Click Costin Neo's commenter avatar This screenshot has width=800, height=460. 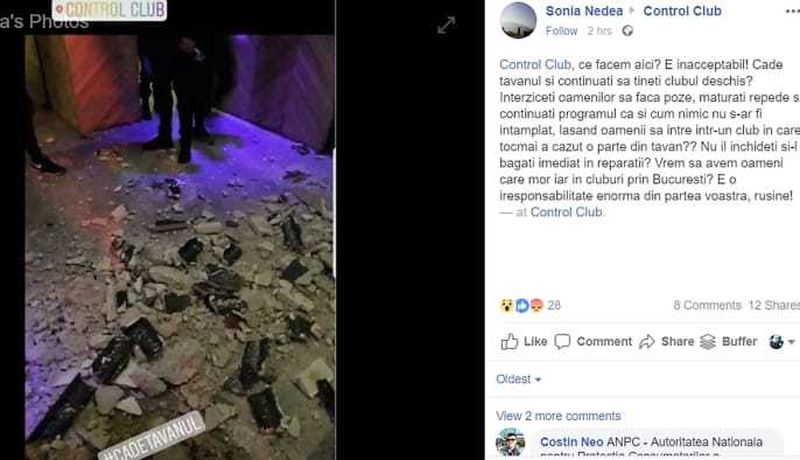tap(511, 442)
